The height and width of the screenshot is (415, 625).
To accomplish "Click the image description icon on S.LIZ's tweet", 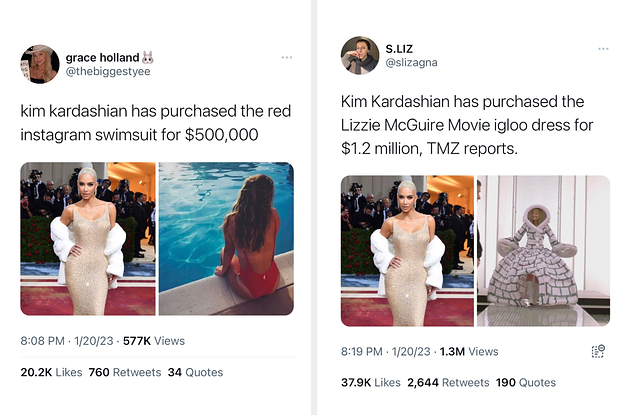I will [x=598, y=351].
